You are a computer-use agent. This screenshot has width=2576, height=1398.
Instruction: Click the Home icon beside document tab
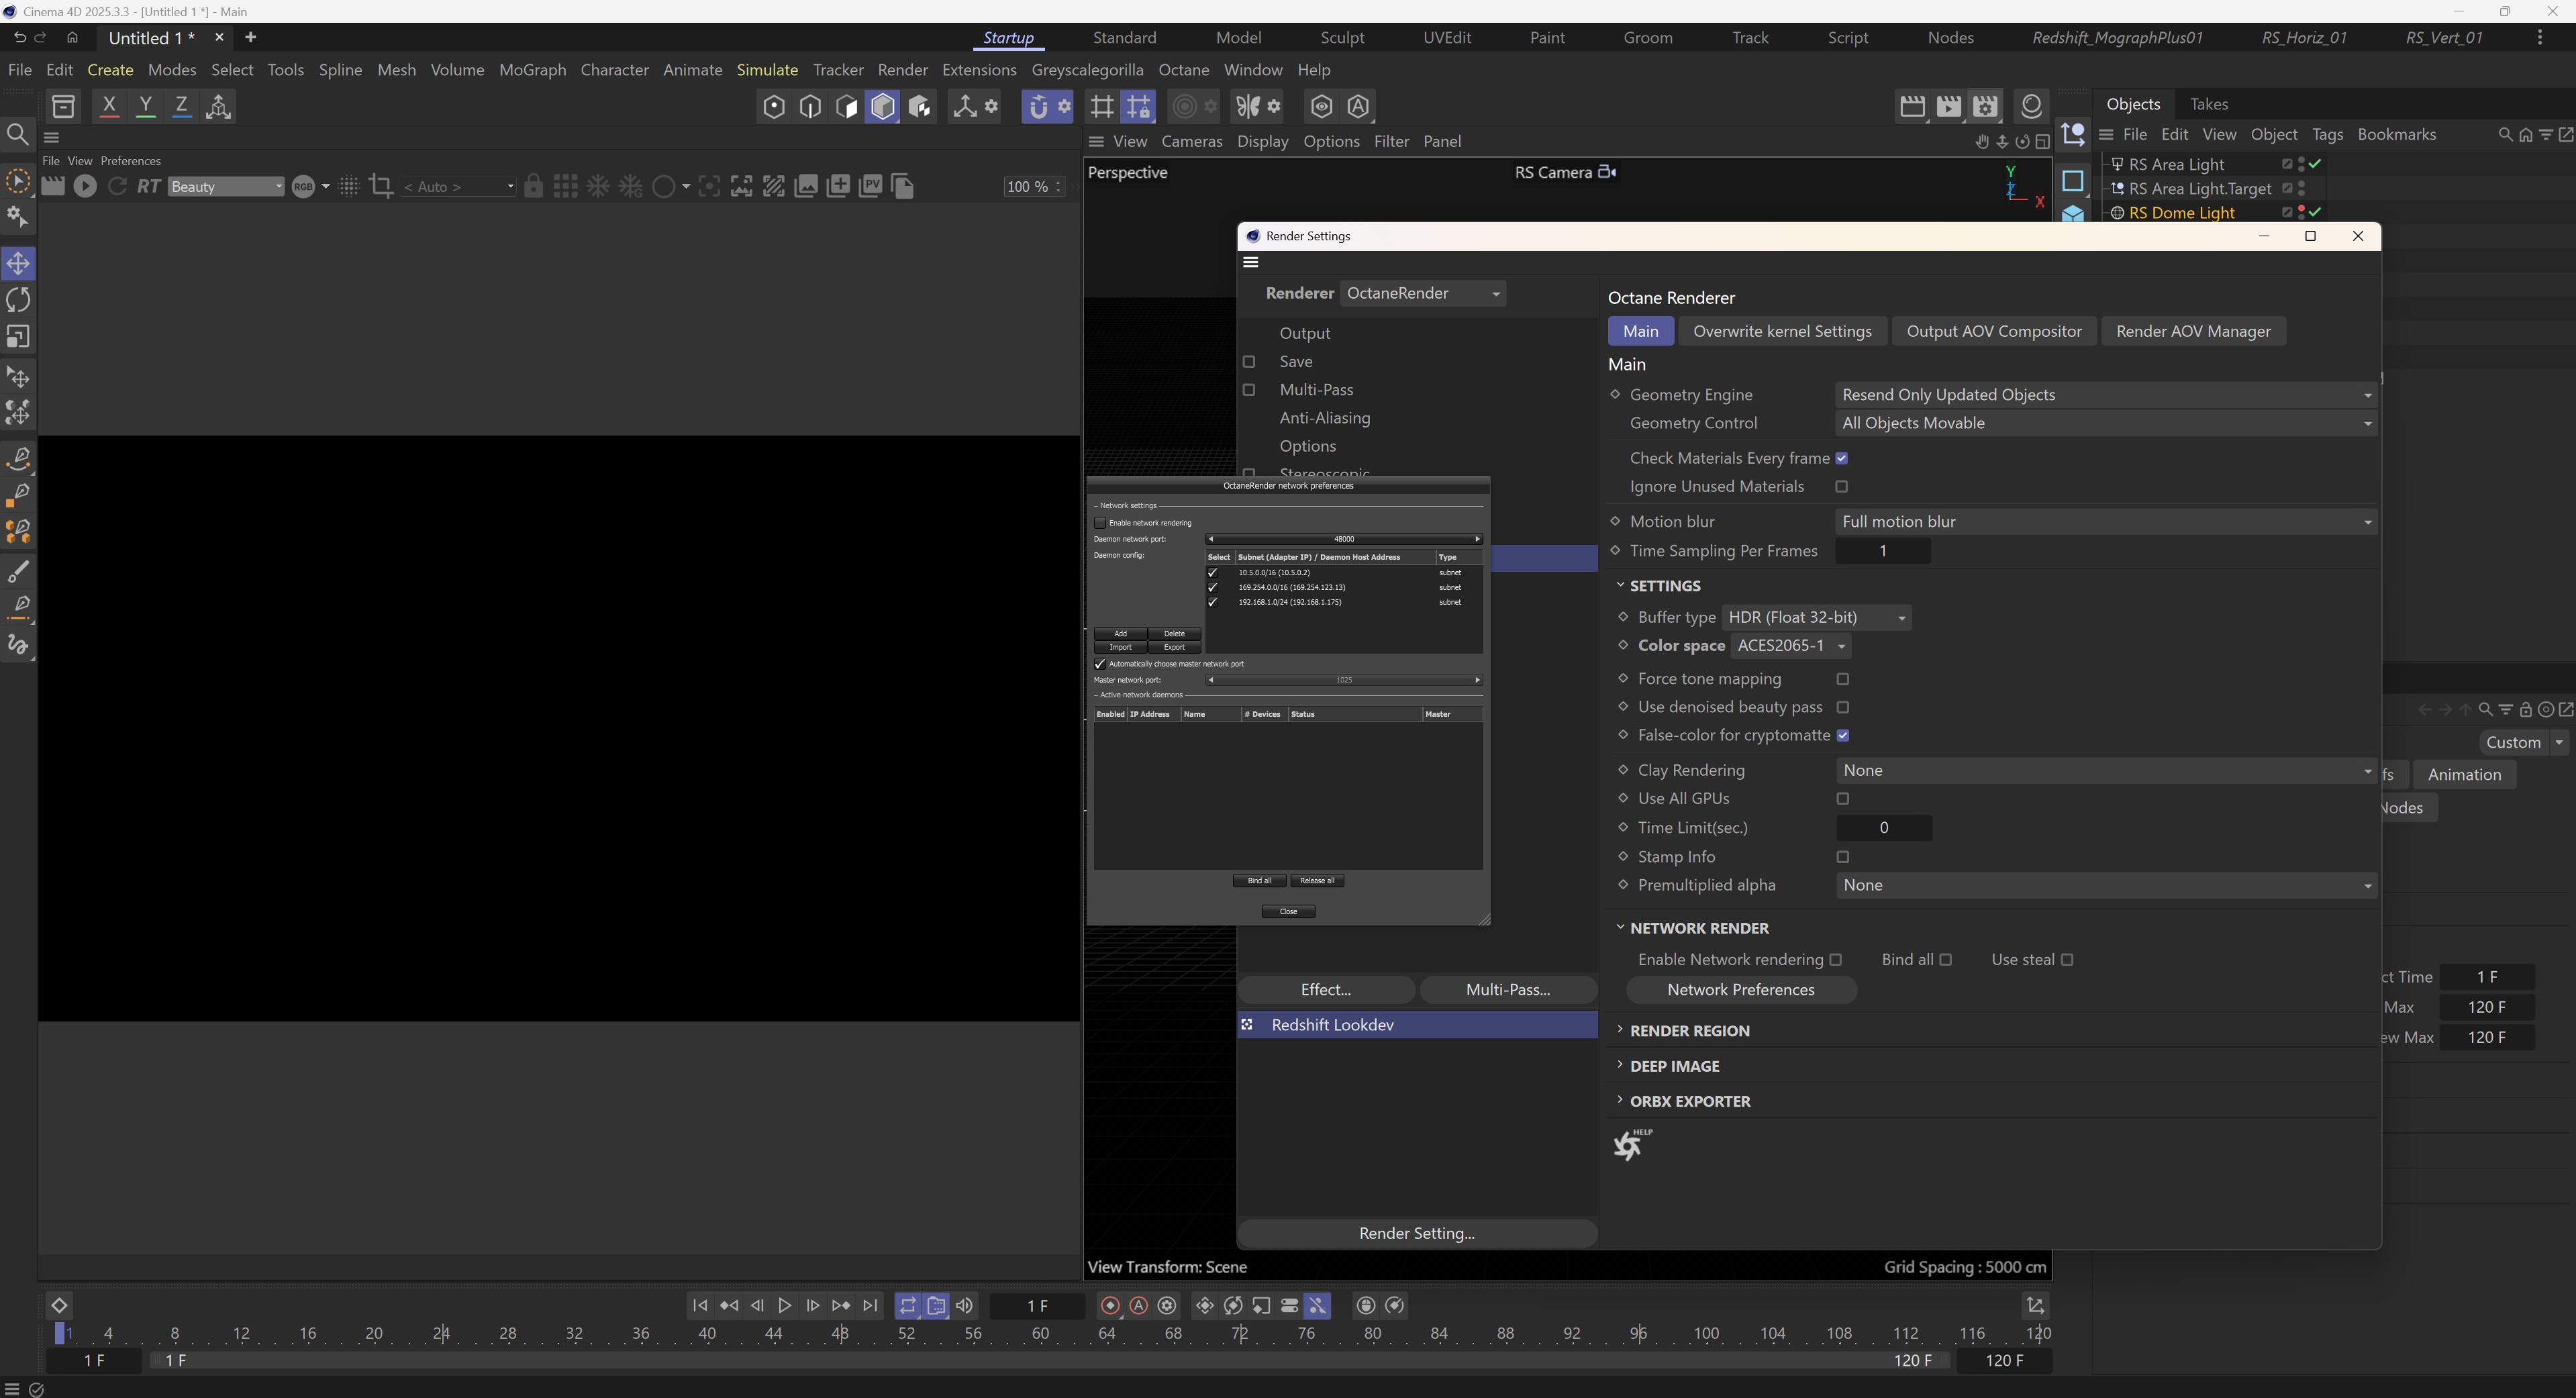72,38
